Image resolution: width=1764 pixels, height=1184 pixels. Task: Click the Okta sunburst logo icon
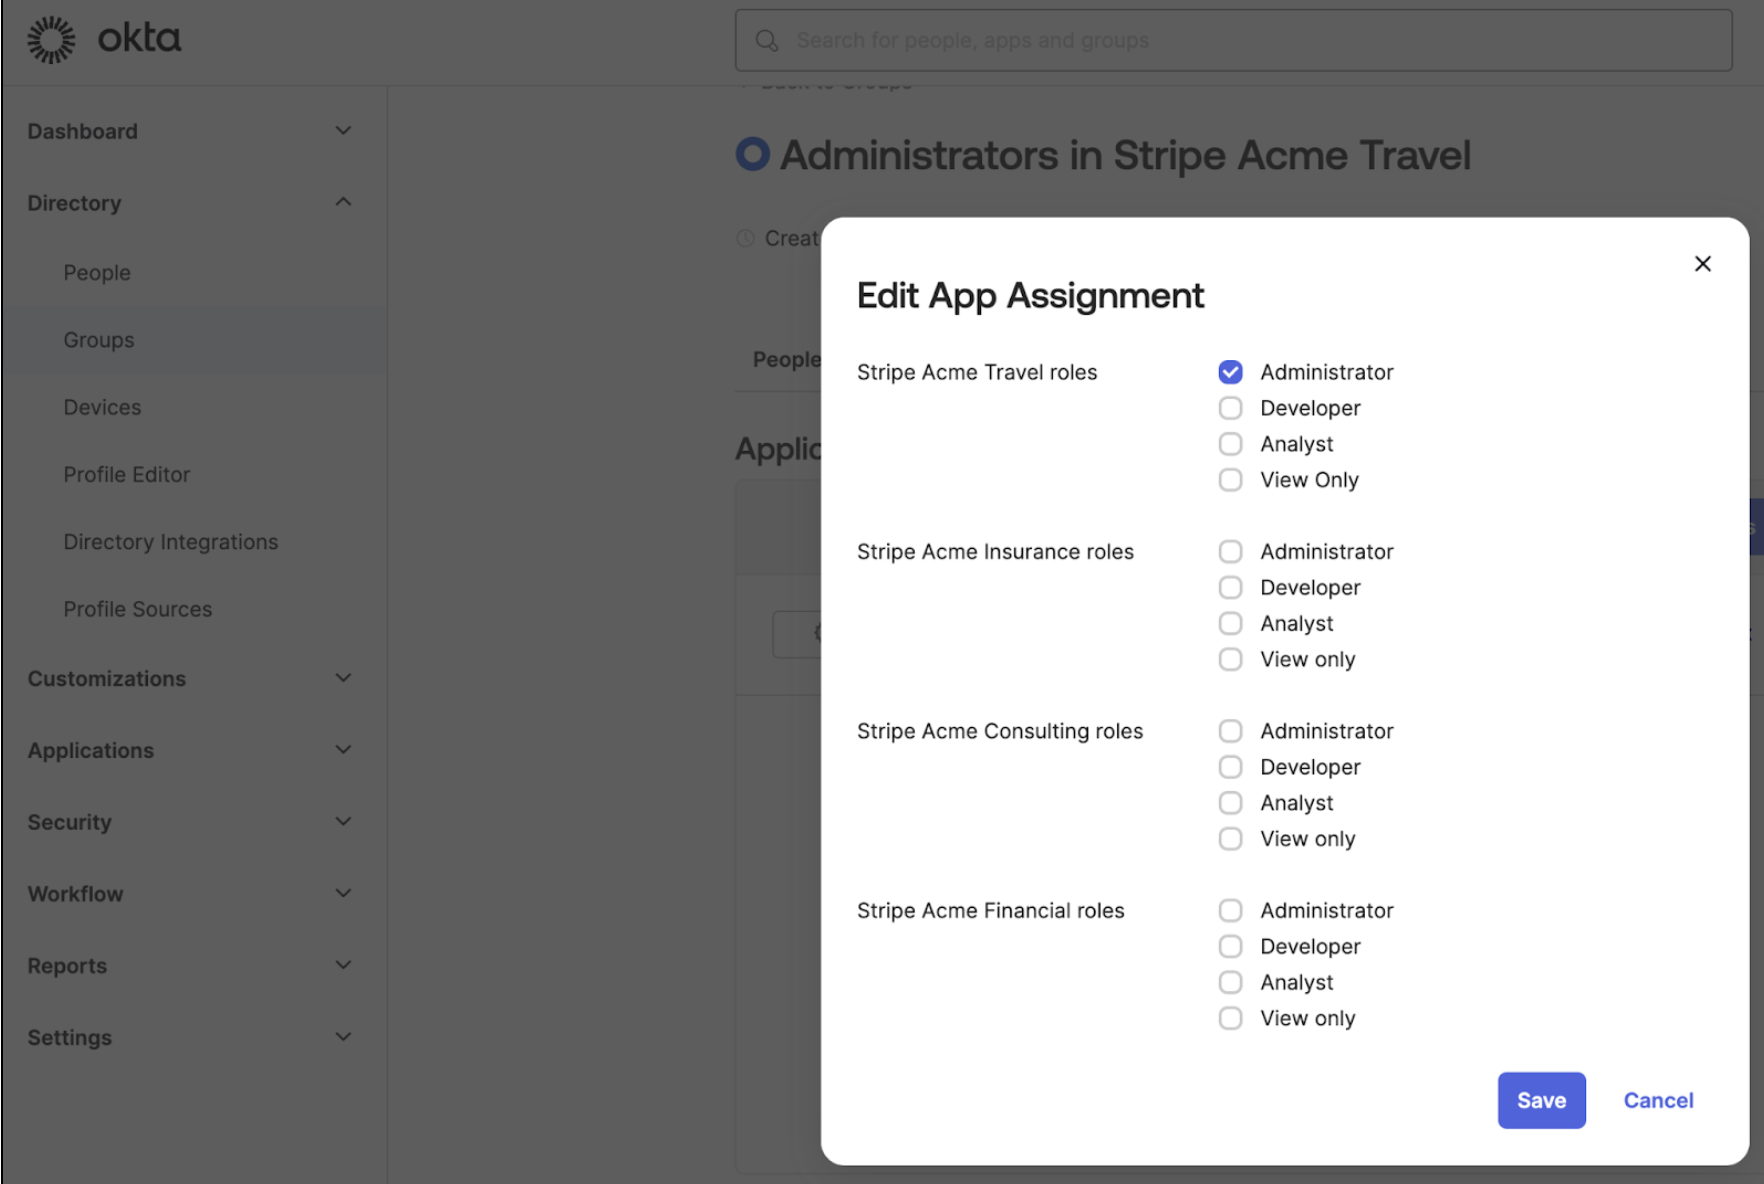(50, 40)
